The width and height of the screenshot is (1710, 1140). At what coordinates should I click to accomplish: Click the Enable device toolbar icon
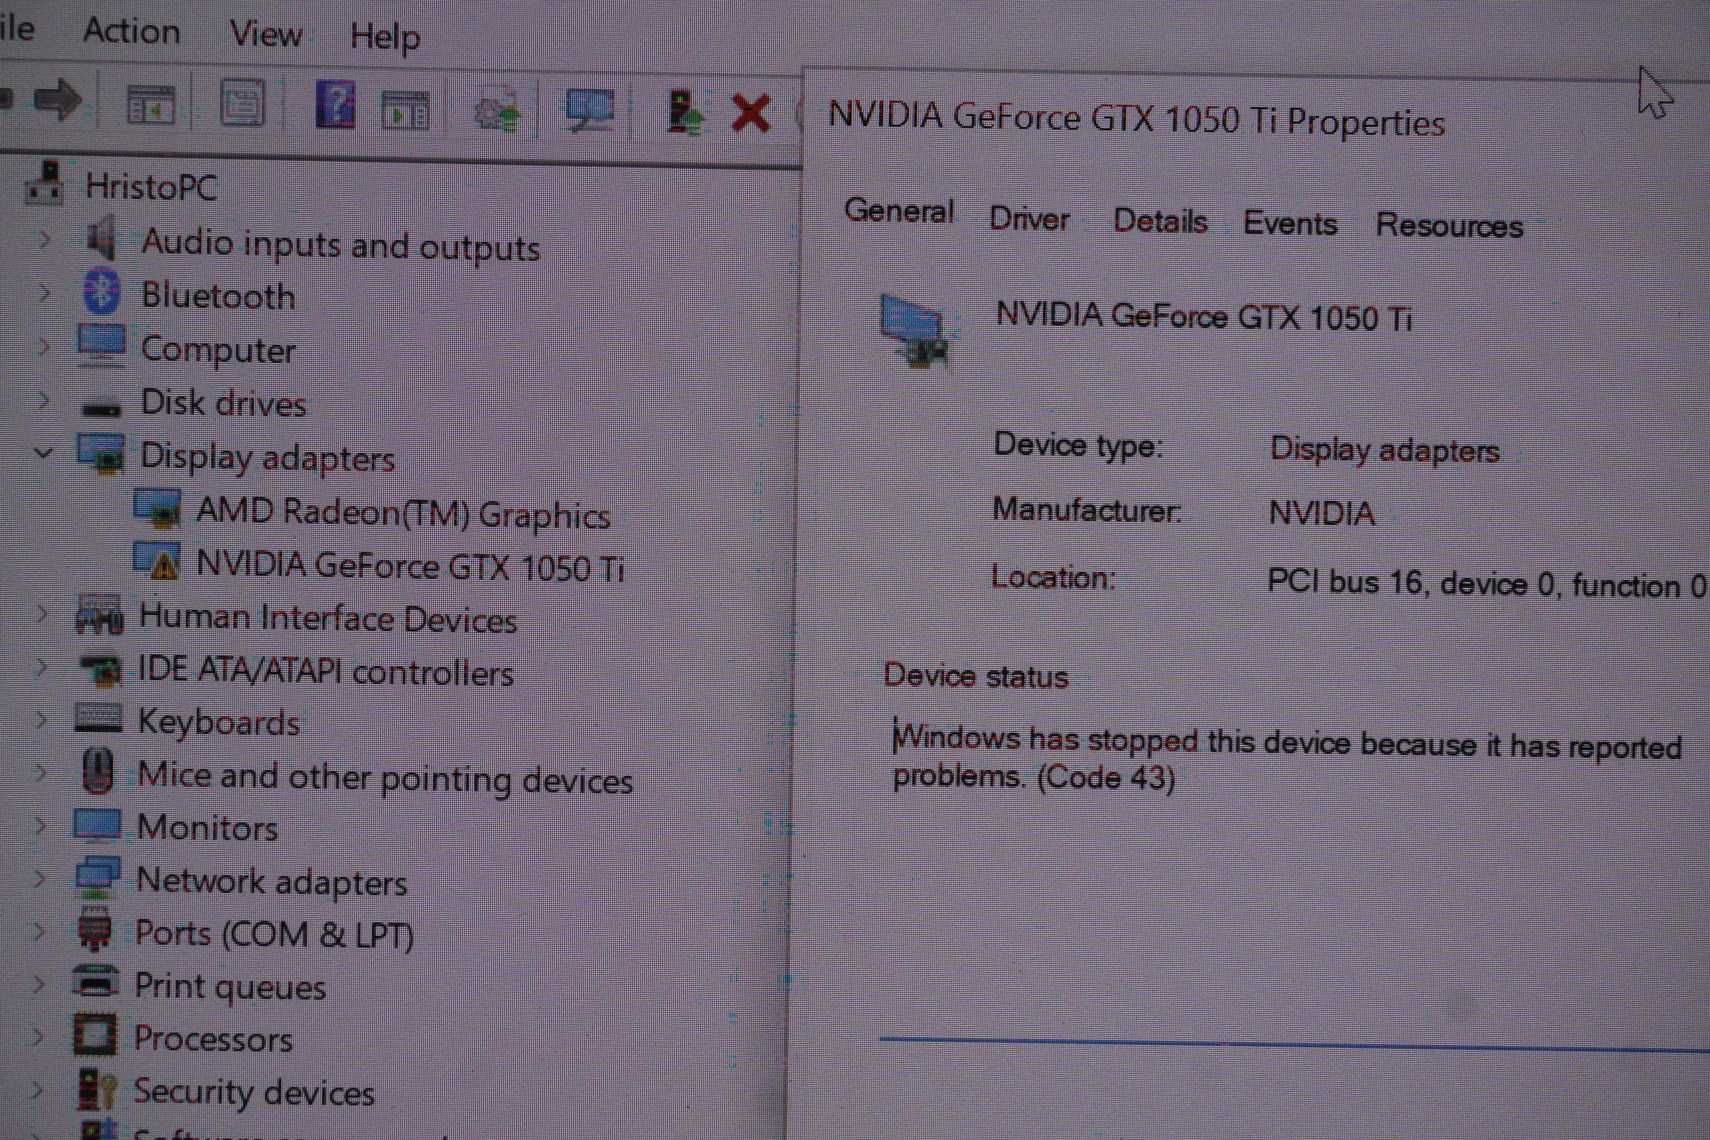(x=684, y=112)
